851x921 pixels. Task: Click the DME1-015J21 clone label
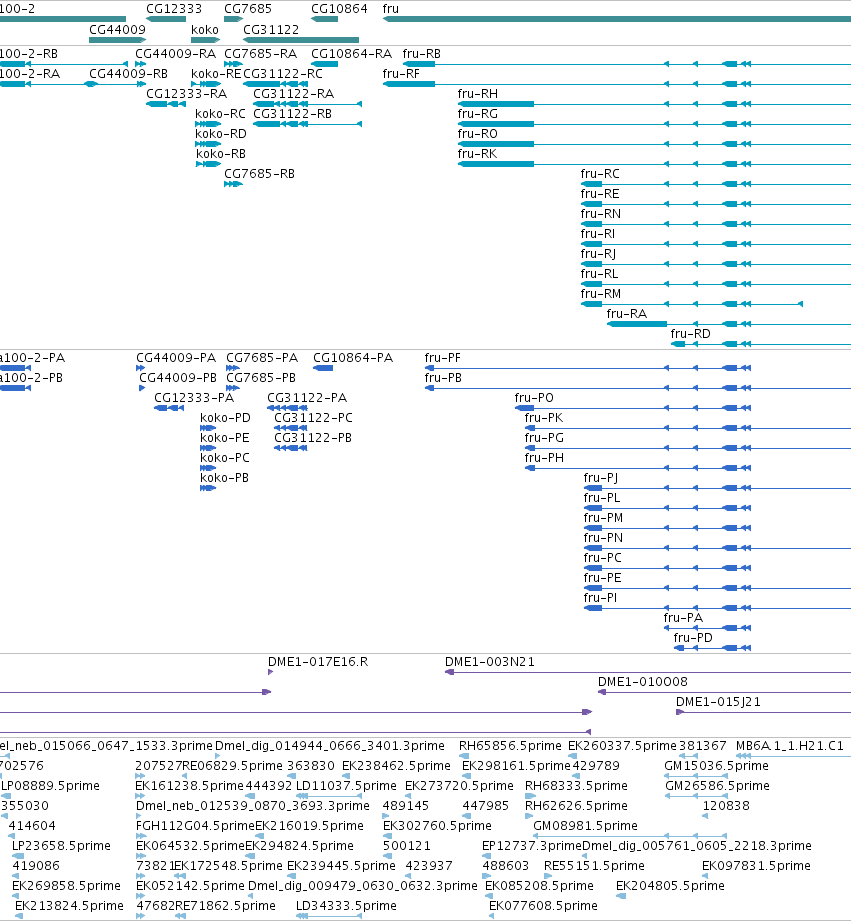point(718,702)
